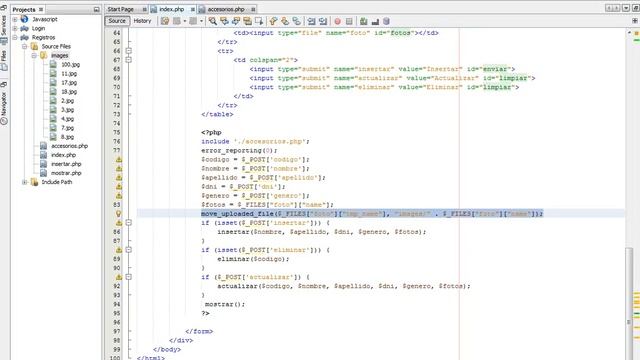Switch to the accesorios.php tab
This screenshot has height=360, width=640.
(x=226, y=9)
